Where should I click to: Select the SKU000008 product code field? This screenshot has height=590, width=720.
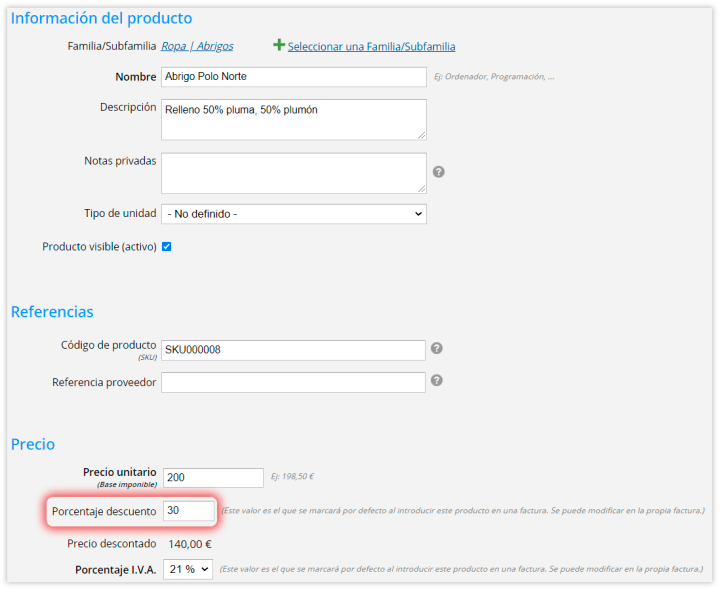pos(293,350)
